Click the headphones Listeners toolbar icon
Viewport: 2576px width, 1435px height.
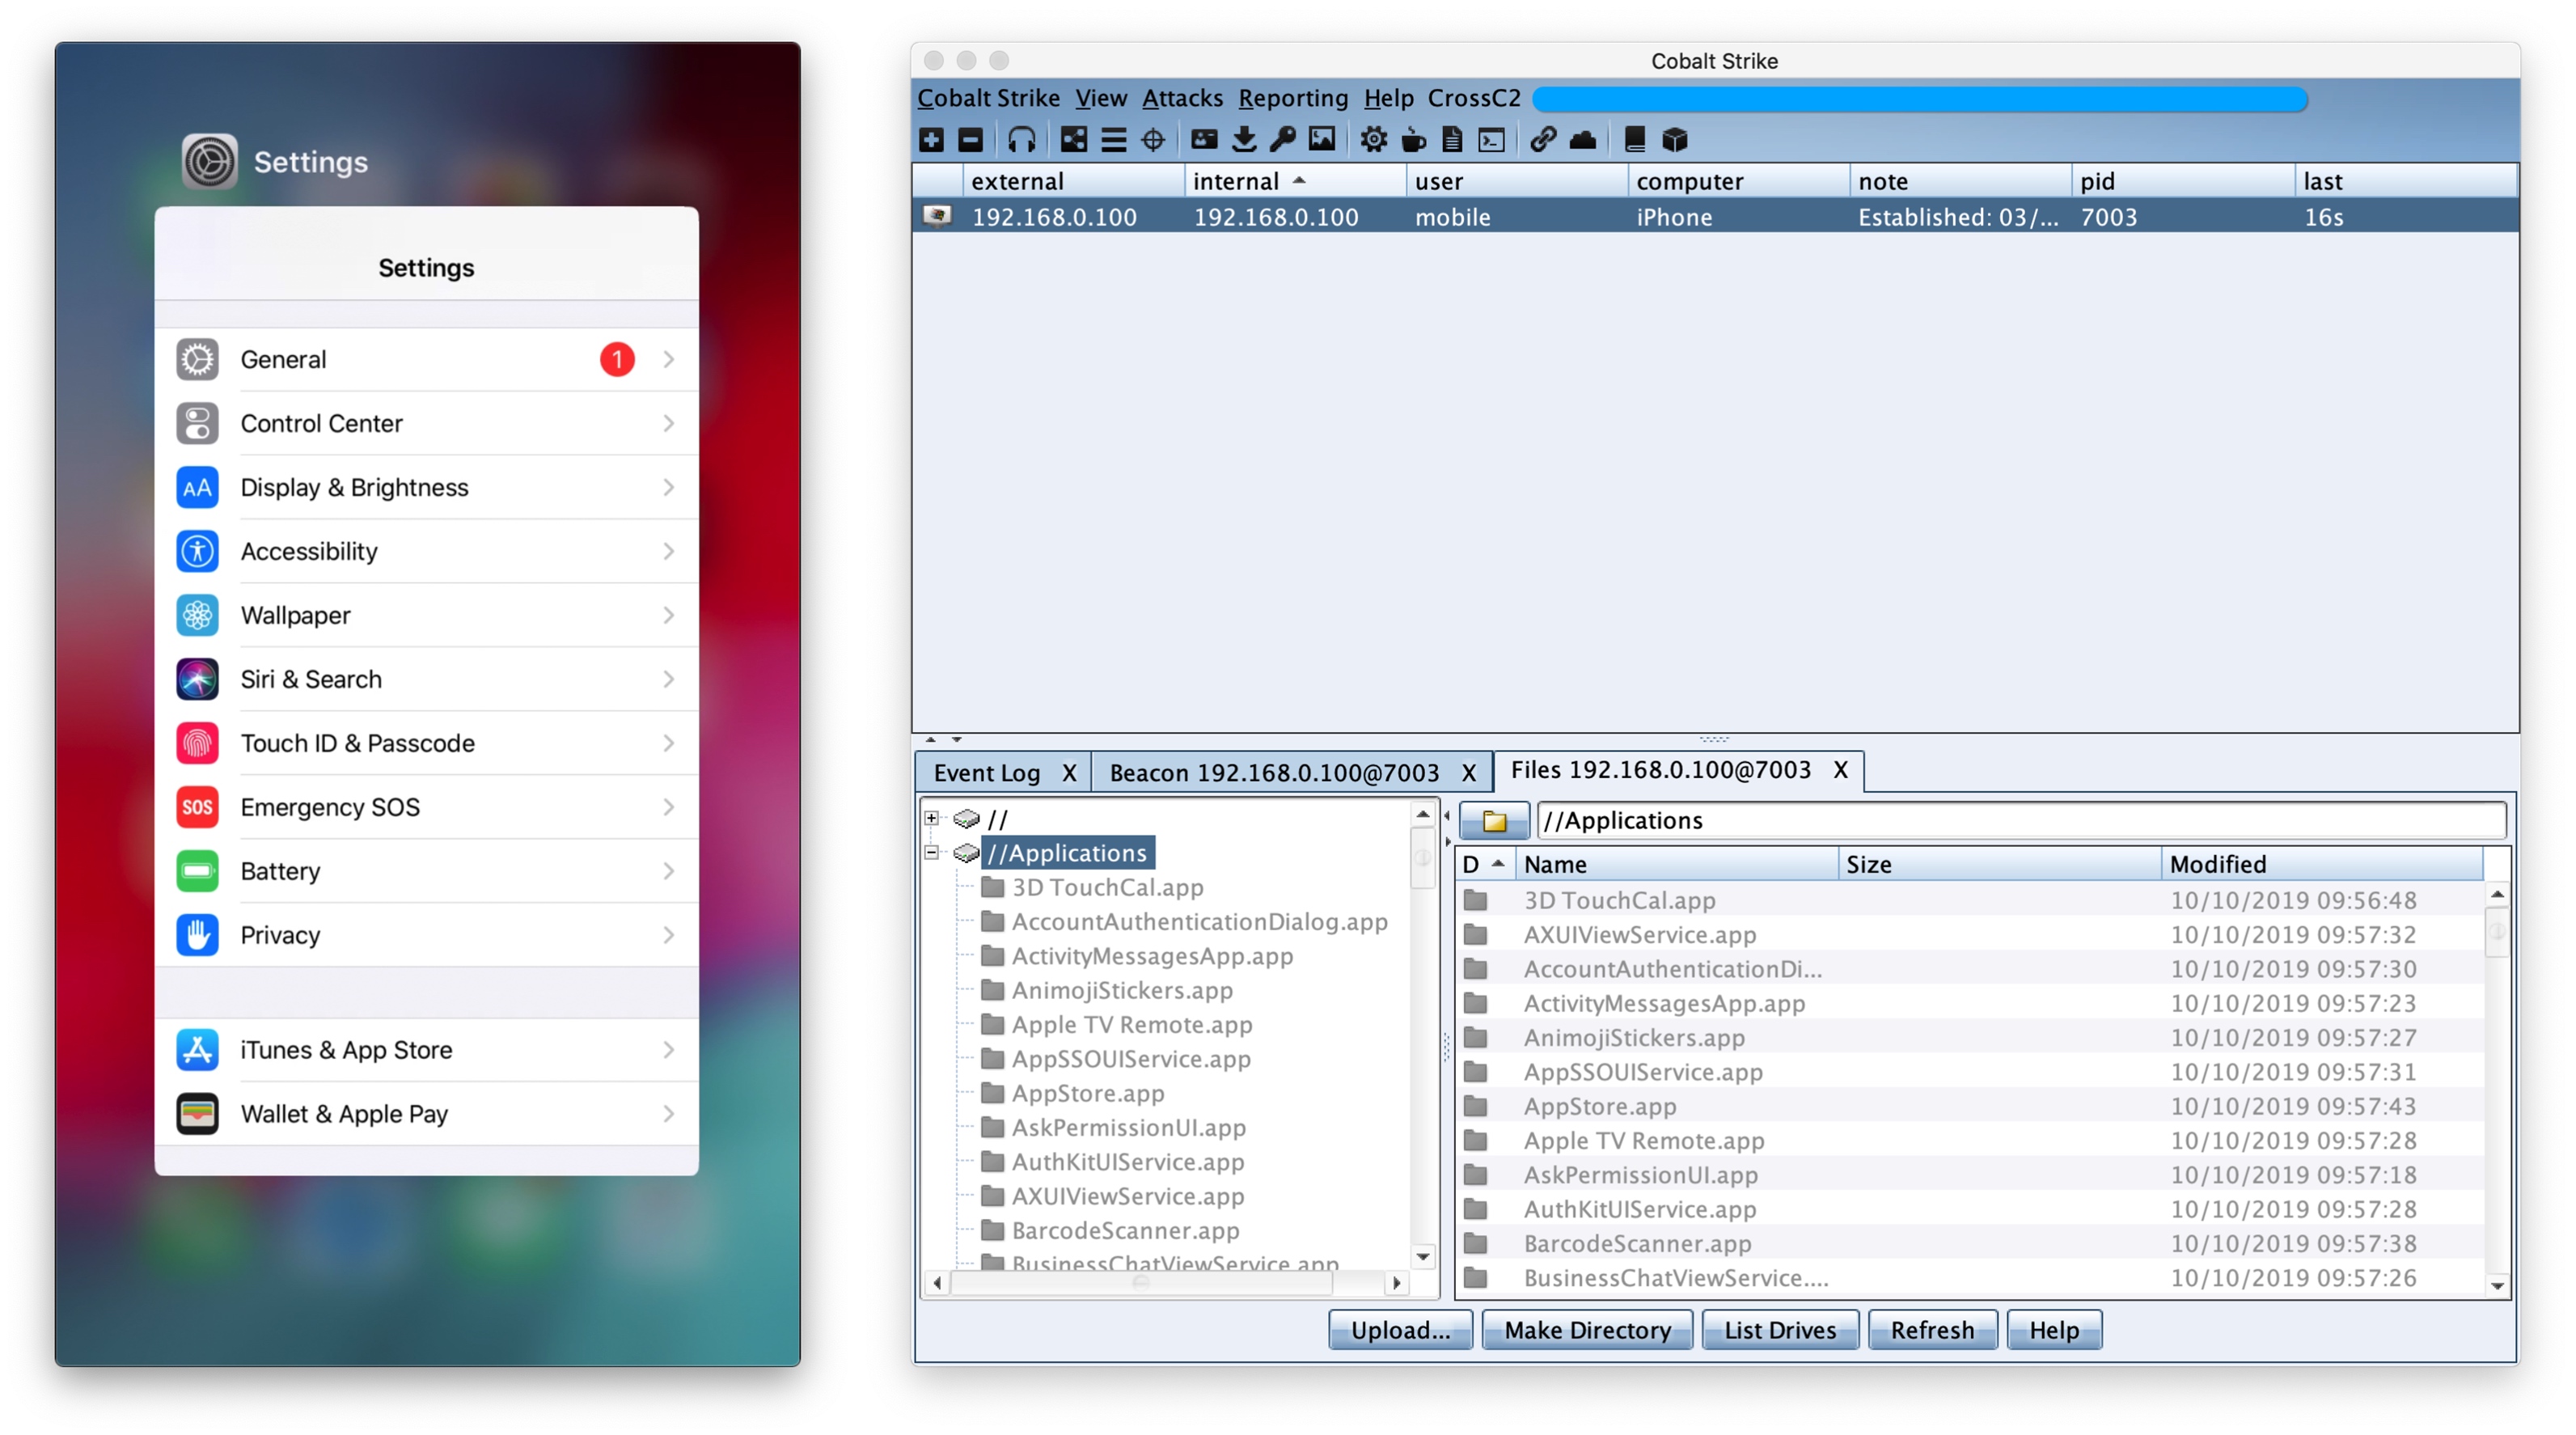1021,140
